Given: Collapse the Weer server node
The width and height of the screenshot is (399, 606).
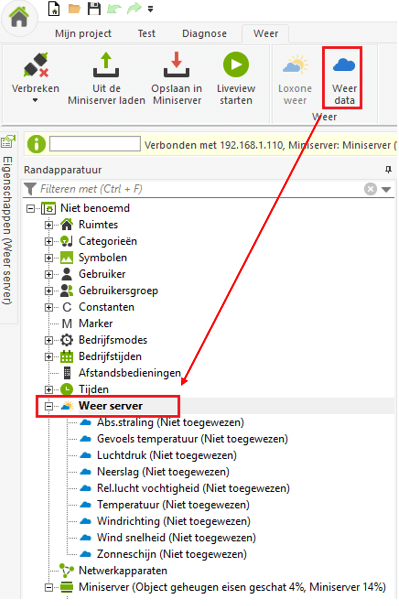Looking at the screenshot, I should 49,406.
